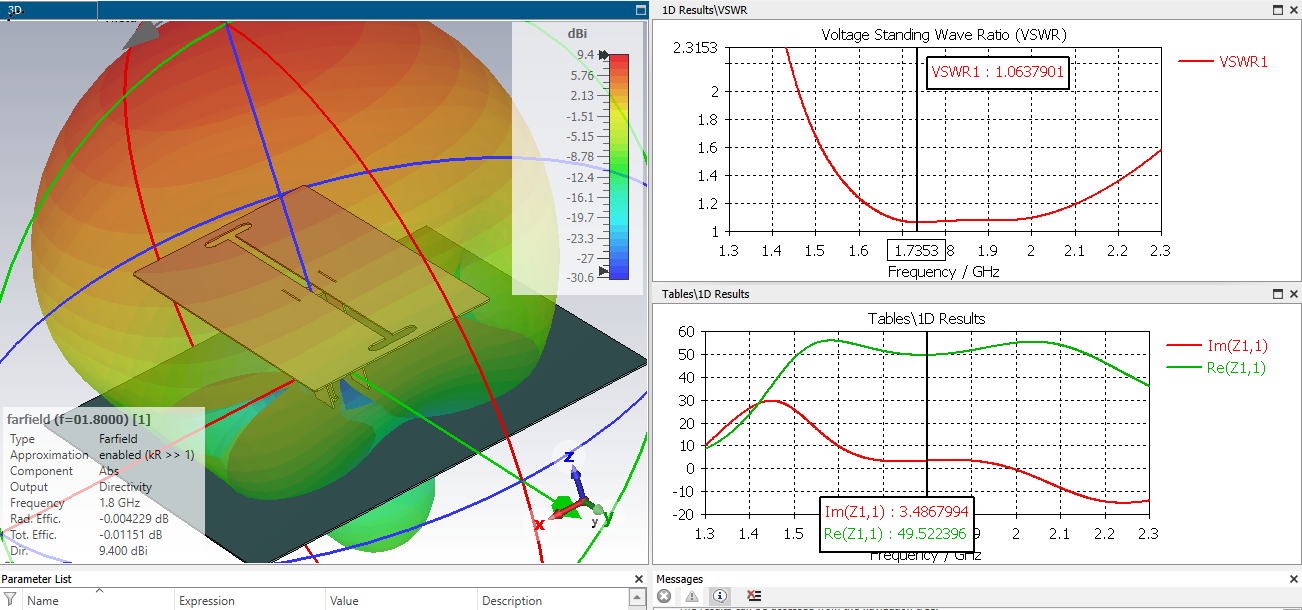This screenshot has height=610, width=1302.
Task: Click Frequency / GHz label under VSWR plot
Action: (943, 272)
